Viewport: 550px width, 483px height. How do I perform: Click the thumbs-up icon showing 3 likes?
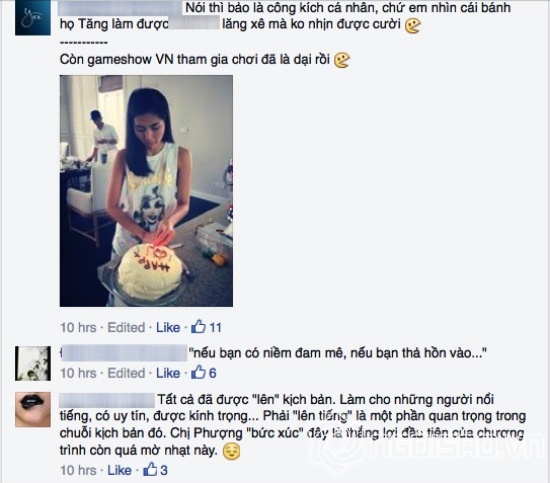point(150,469)
